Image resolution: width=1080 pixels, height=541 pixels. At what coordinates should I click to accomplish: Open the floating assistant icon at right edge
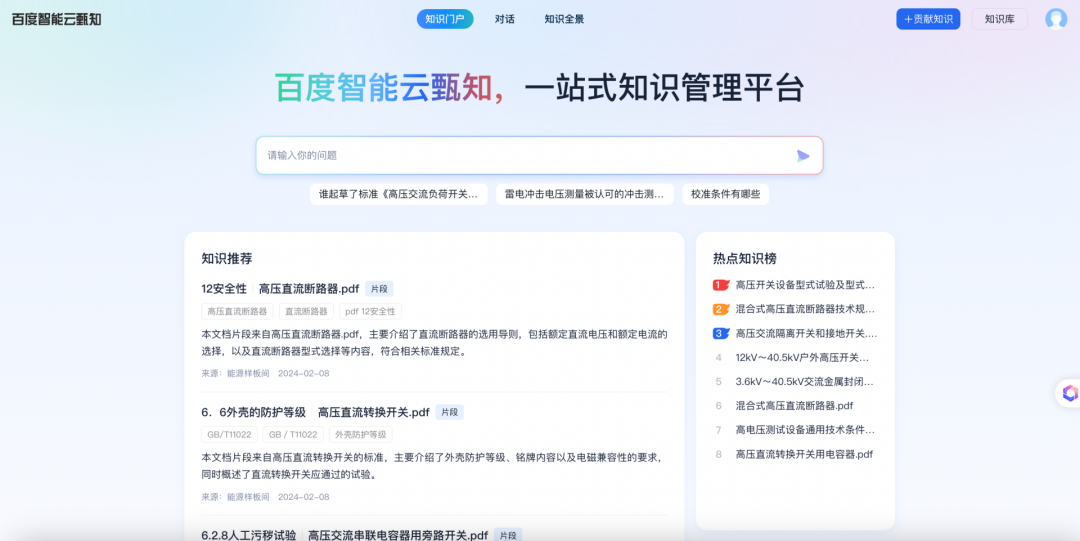pyautogui.click(x=1070, y=394)
